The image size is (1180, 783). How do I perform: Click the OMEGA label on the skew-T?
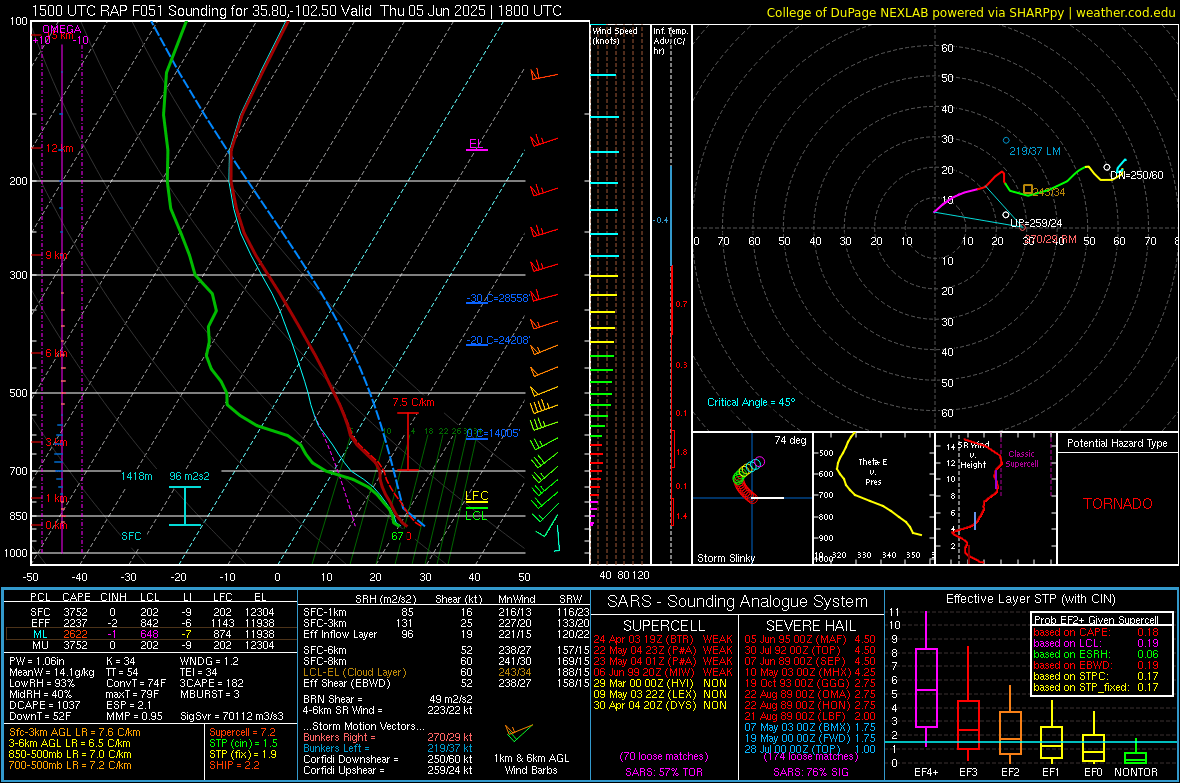62,29
